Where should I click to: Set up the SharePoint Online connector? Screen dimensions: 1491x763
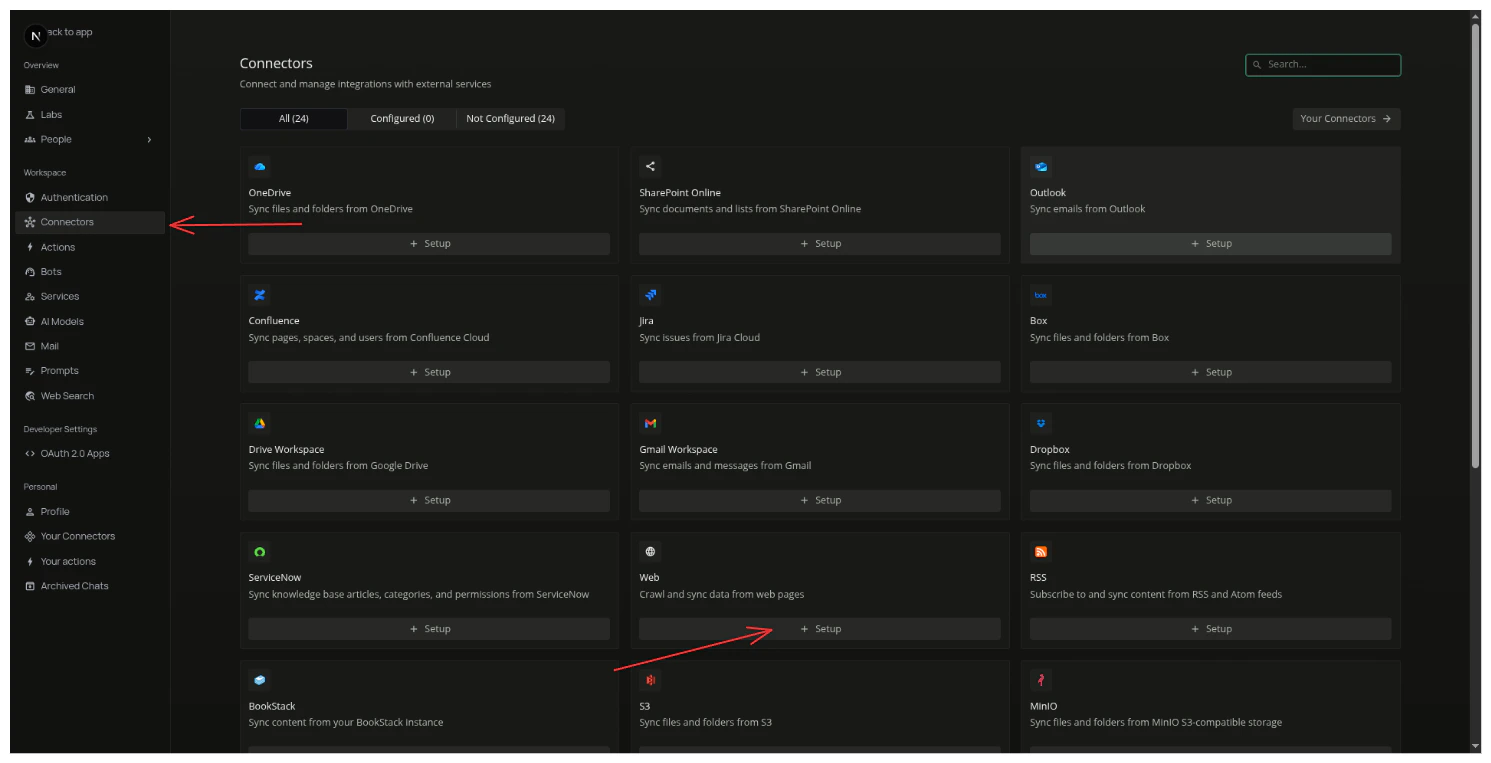[x=820, y=244]
